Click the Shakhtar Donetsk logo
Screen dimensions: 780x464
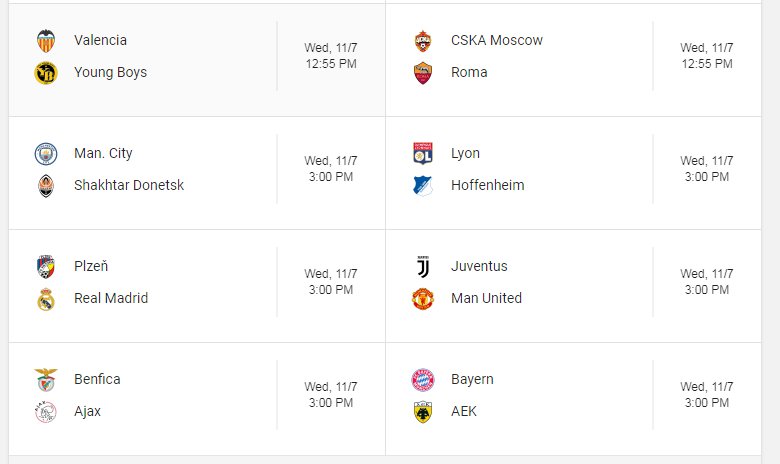tap(46, 186)
